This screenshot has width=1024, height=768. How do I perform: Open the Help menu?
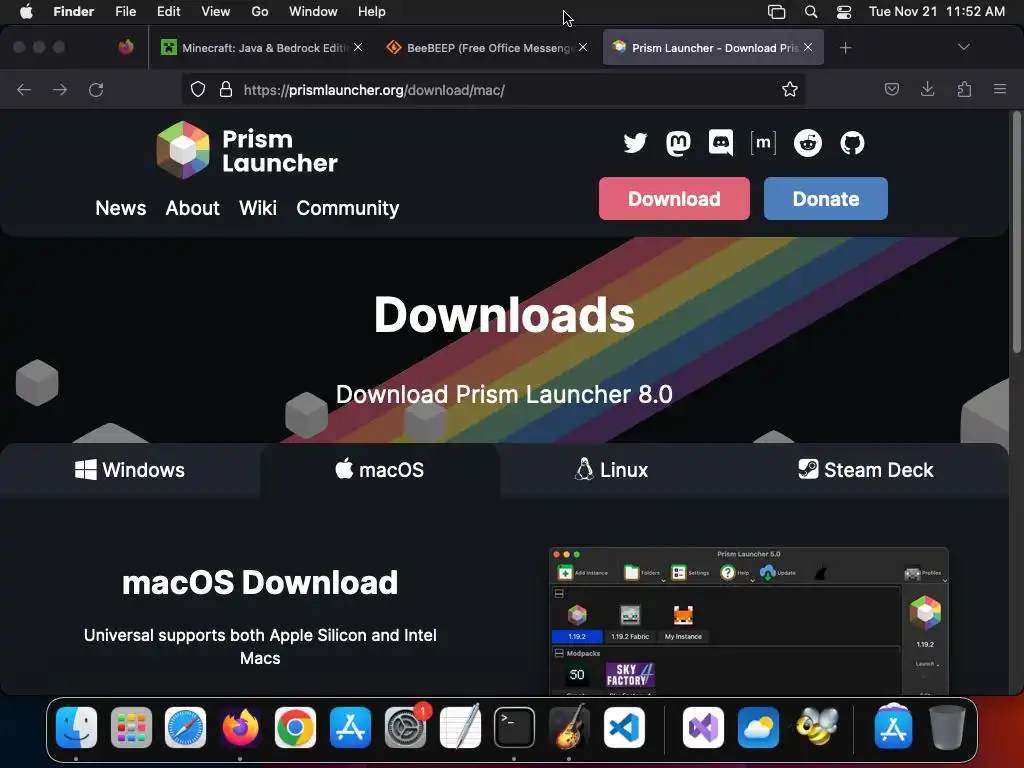tap(372, 12)
